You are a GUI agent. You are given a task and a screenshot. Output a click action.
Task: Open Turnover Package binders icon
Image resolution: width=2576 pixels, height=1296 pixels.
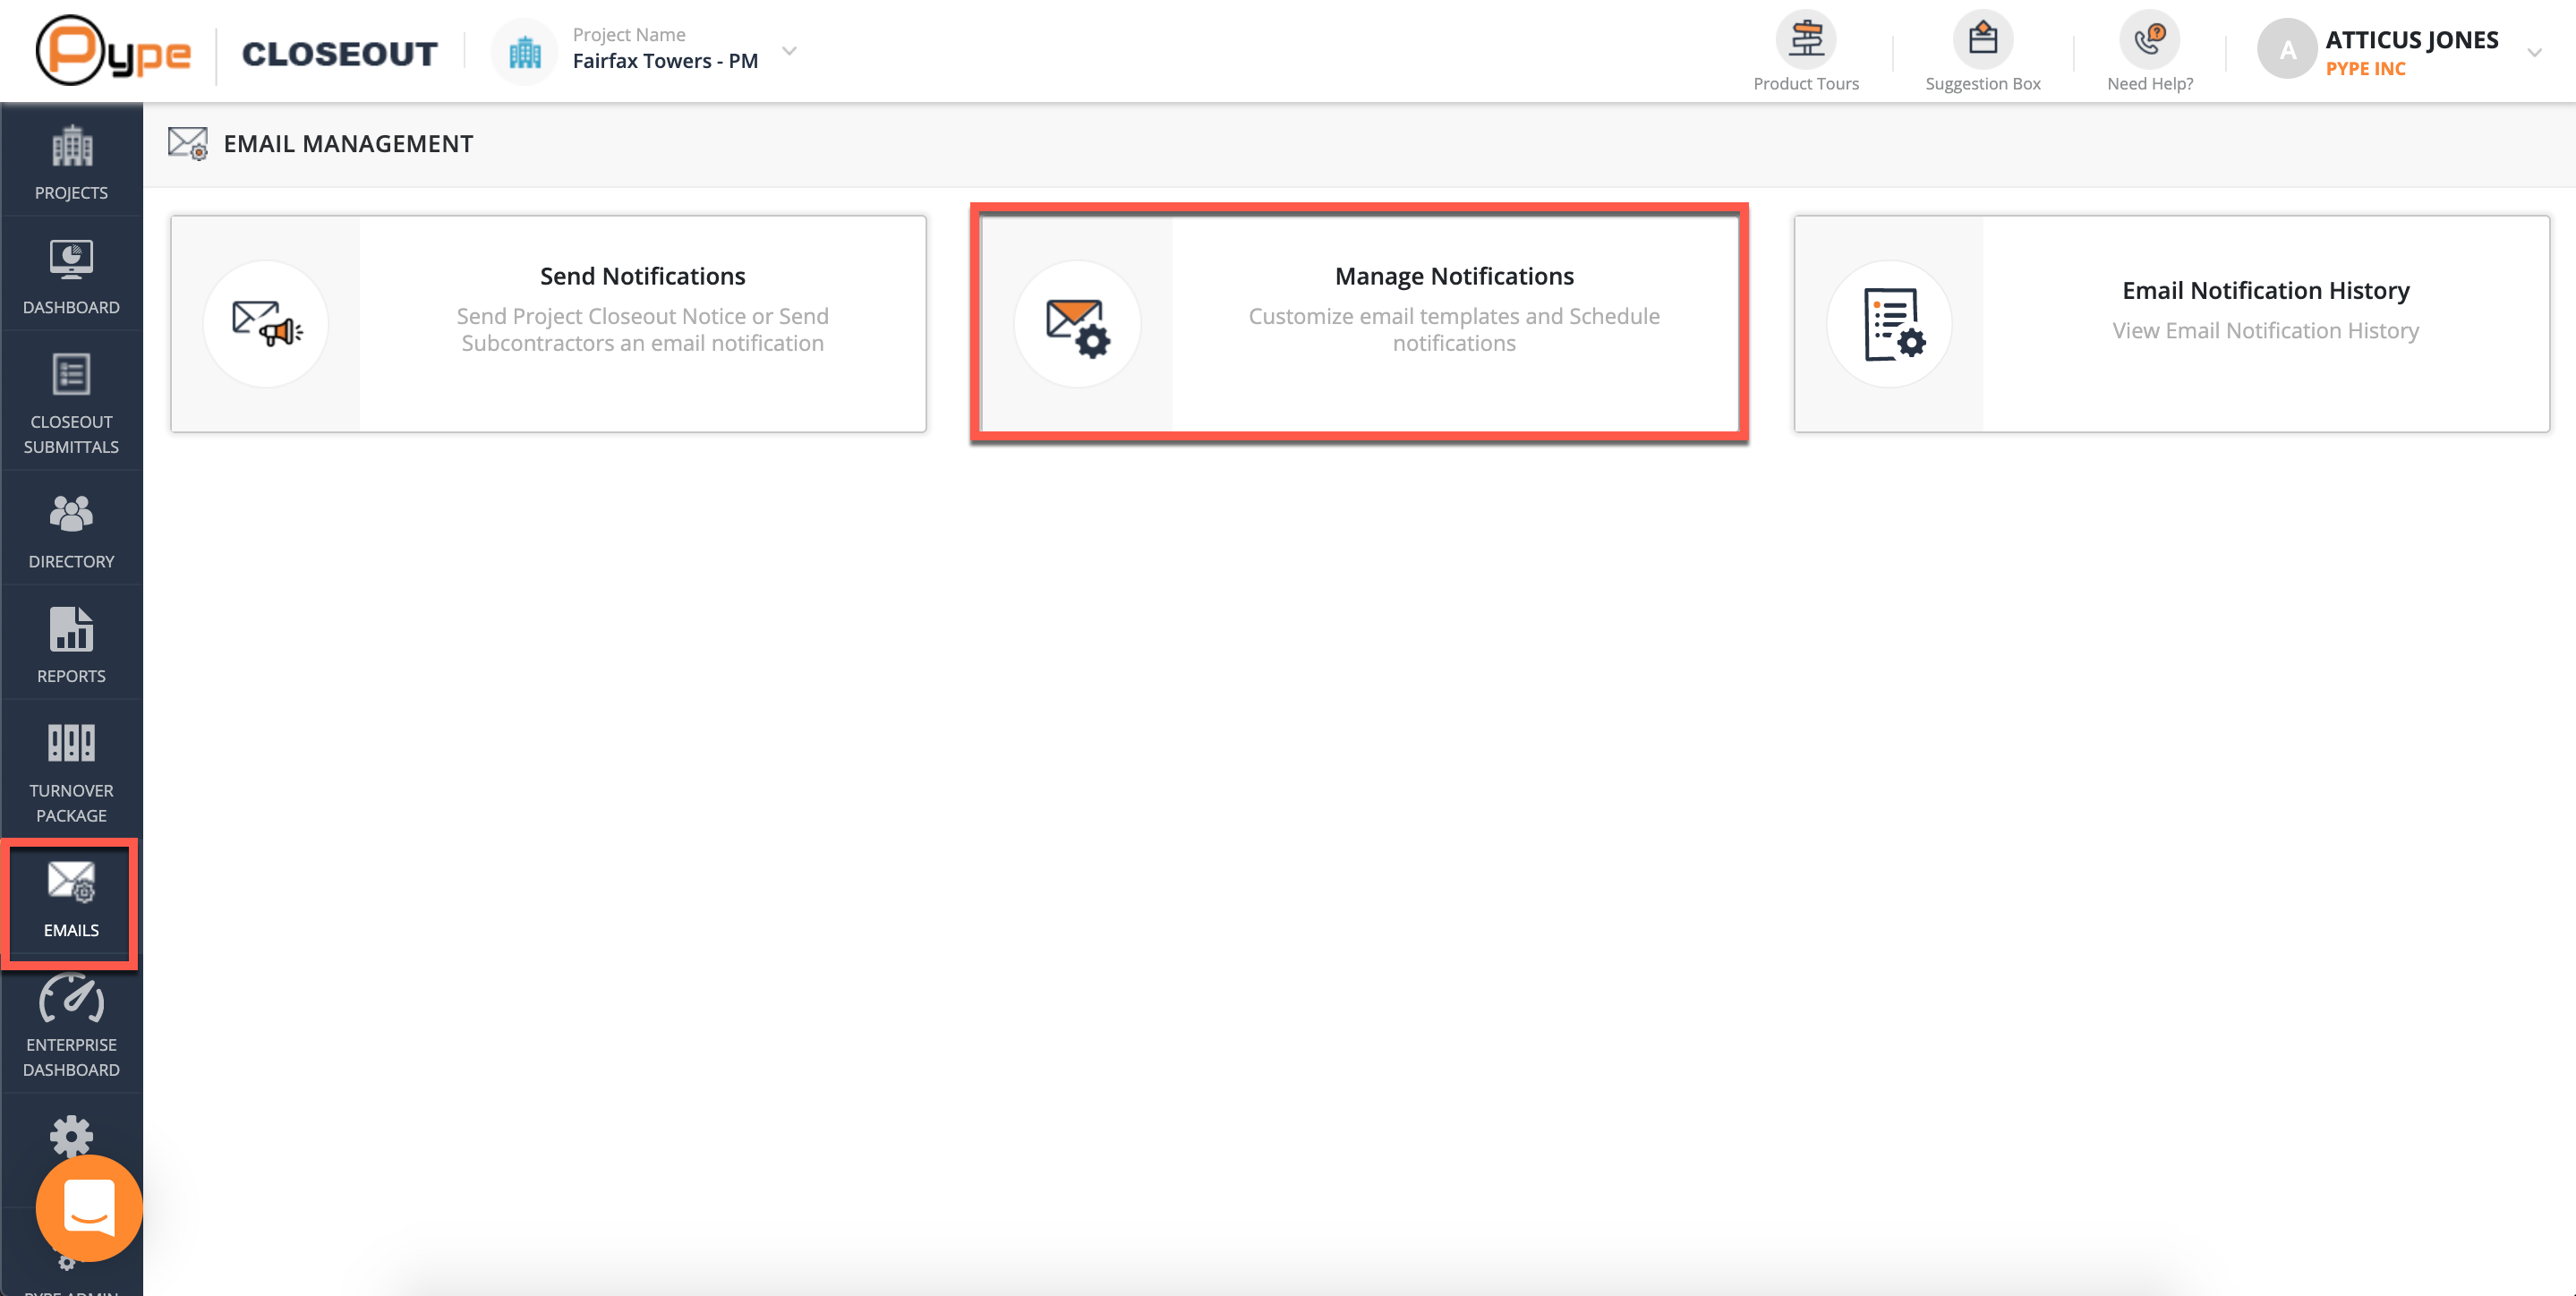point(71,770)
